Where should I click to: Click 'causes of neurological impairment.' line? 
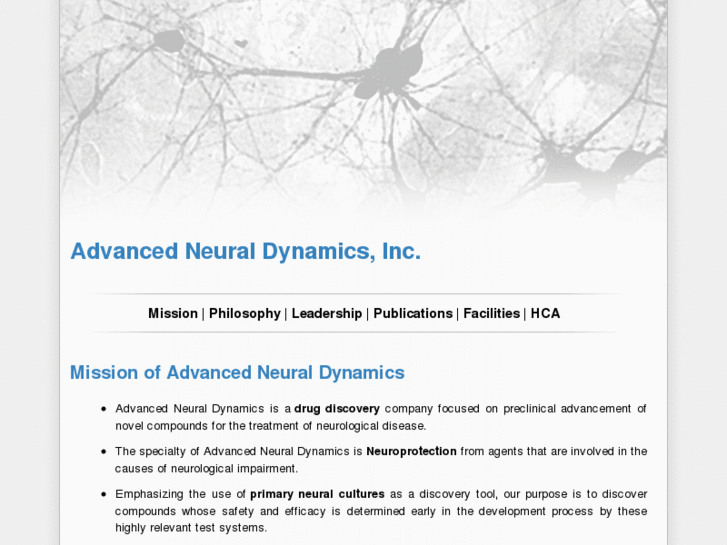[206, 468]
